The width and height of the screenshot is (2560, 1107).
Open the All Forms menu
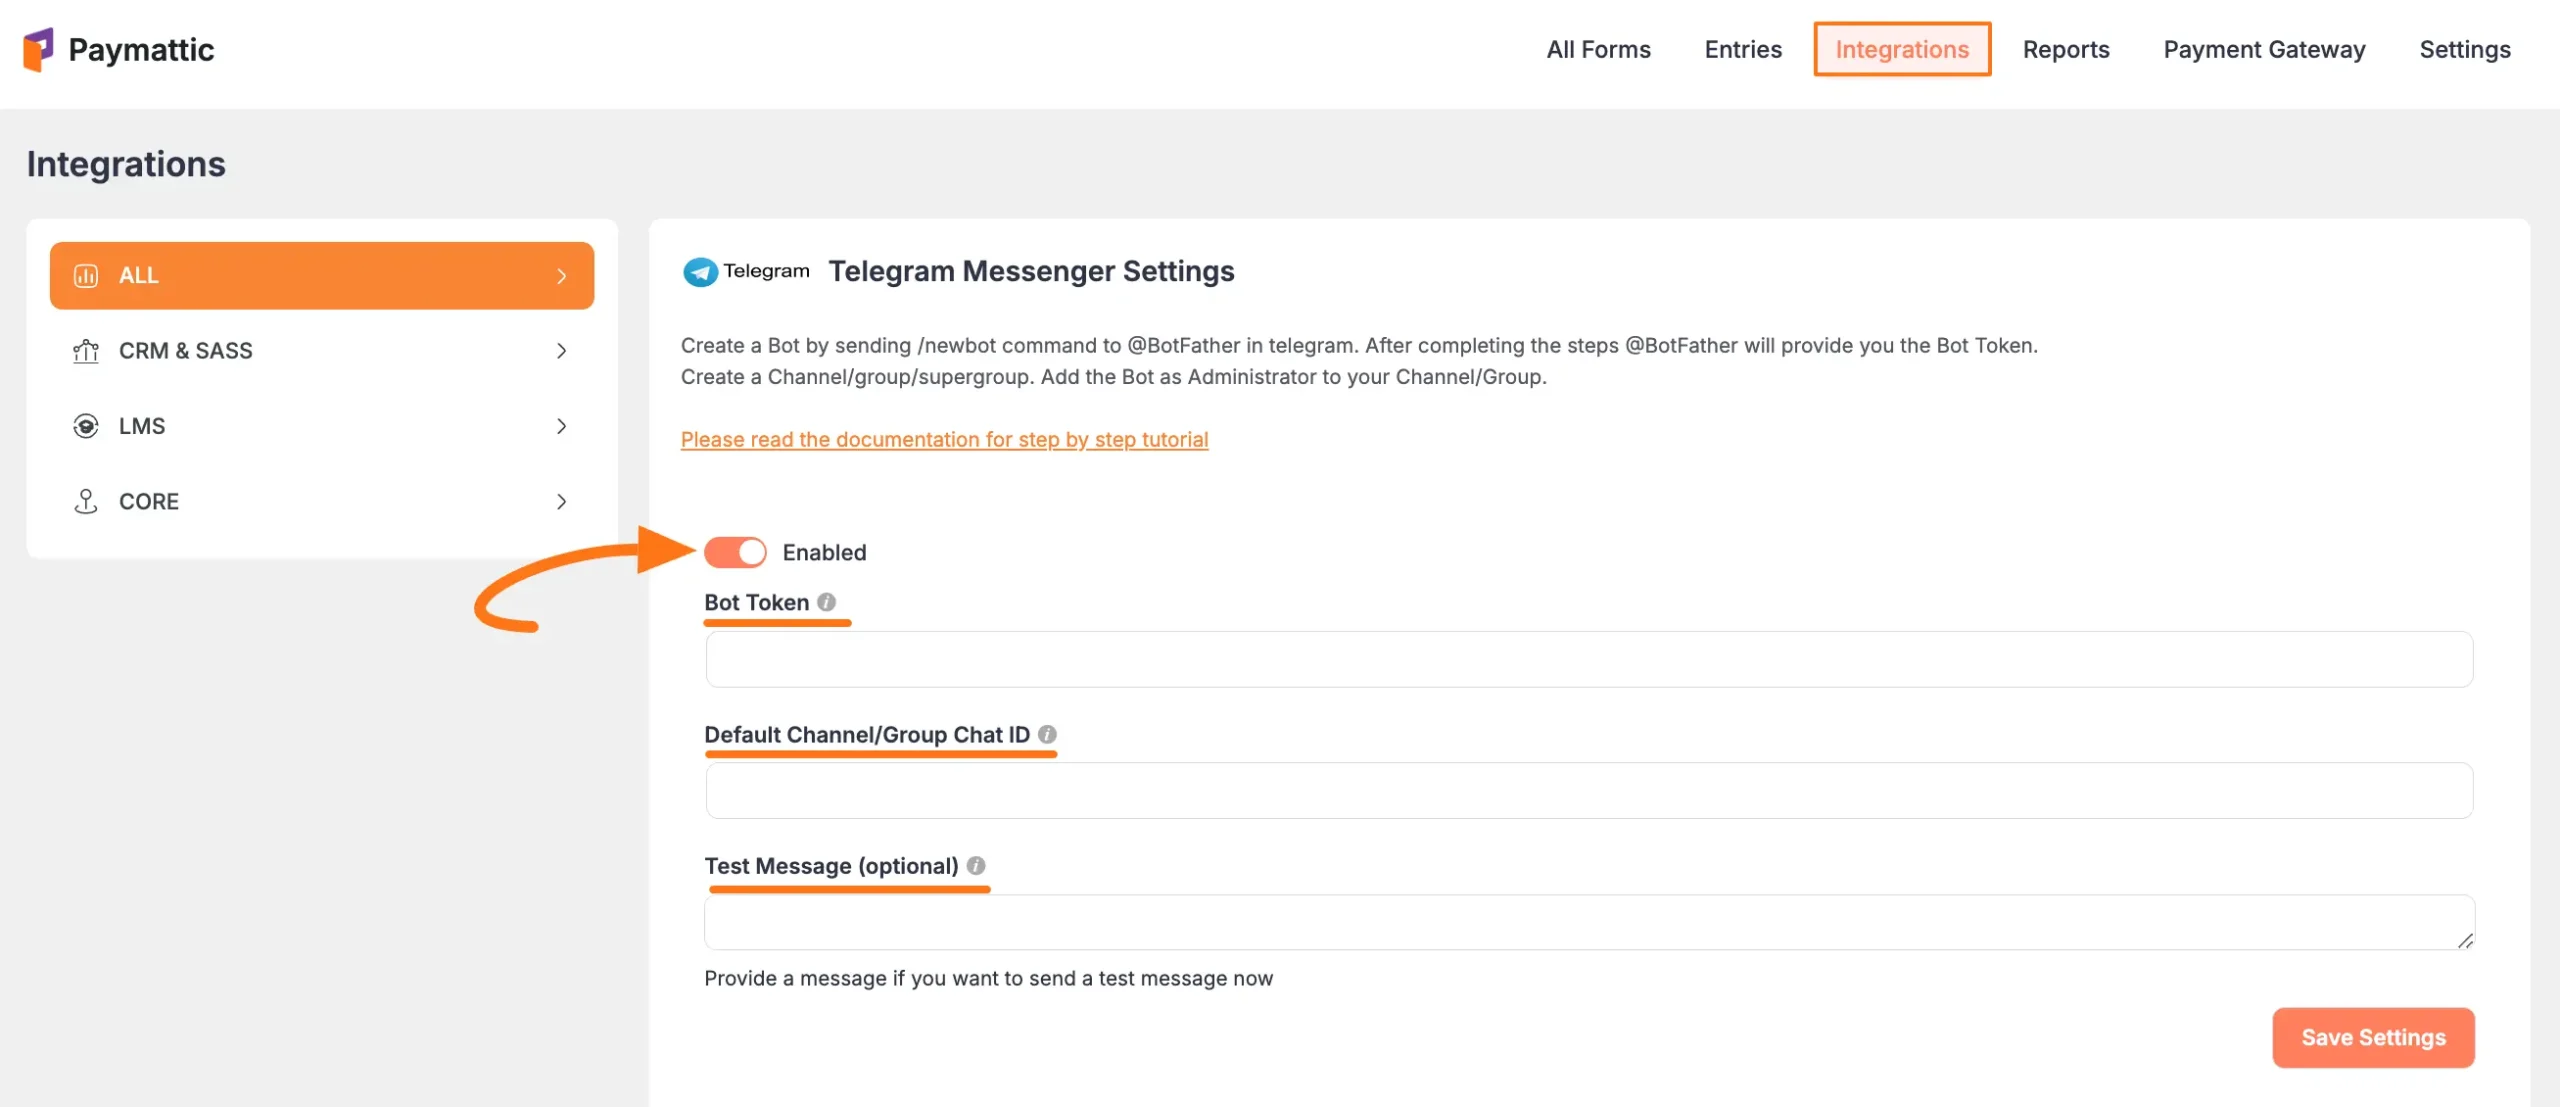point(1598,49)
